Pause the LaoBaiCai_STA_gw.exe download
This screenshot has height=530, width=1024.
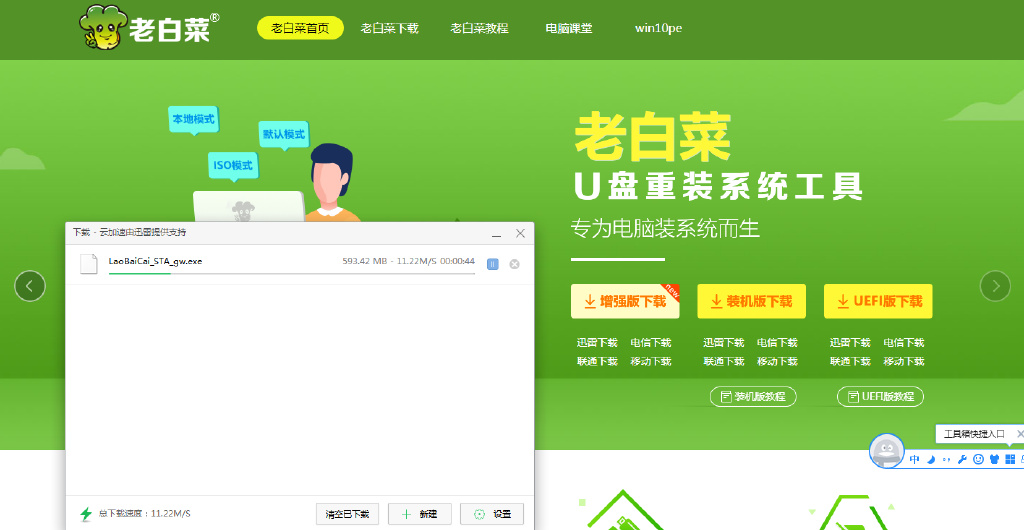[492, 264]
